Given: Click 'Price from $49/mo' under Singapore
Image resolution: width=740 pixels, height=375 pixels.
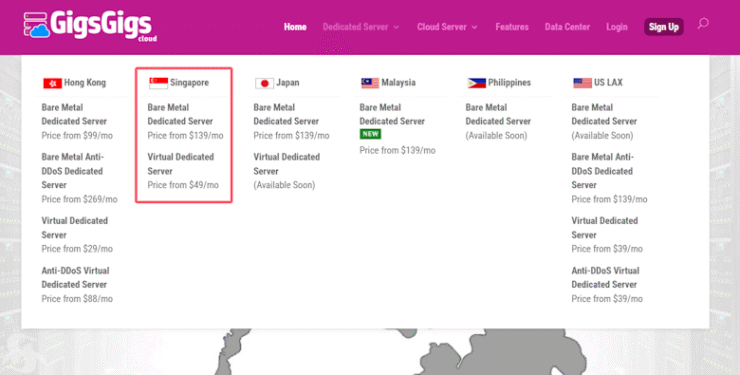Looking at the screenshot, I should pos(183,185).
